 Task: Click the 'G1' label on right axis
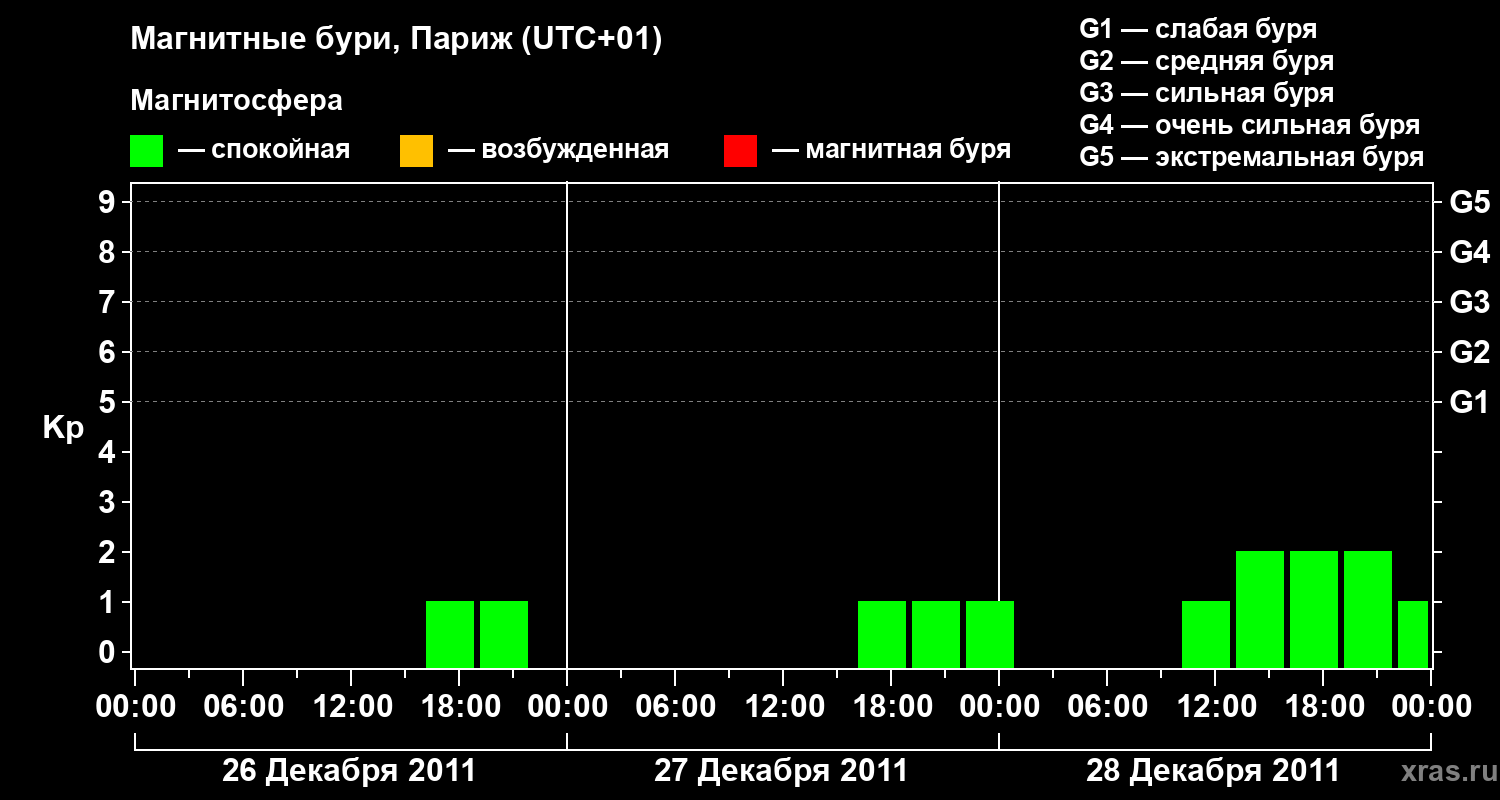pyautogui.click(x=1469, y=402)
